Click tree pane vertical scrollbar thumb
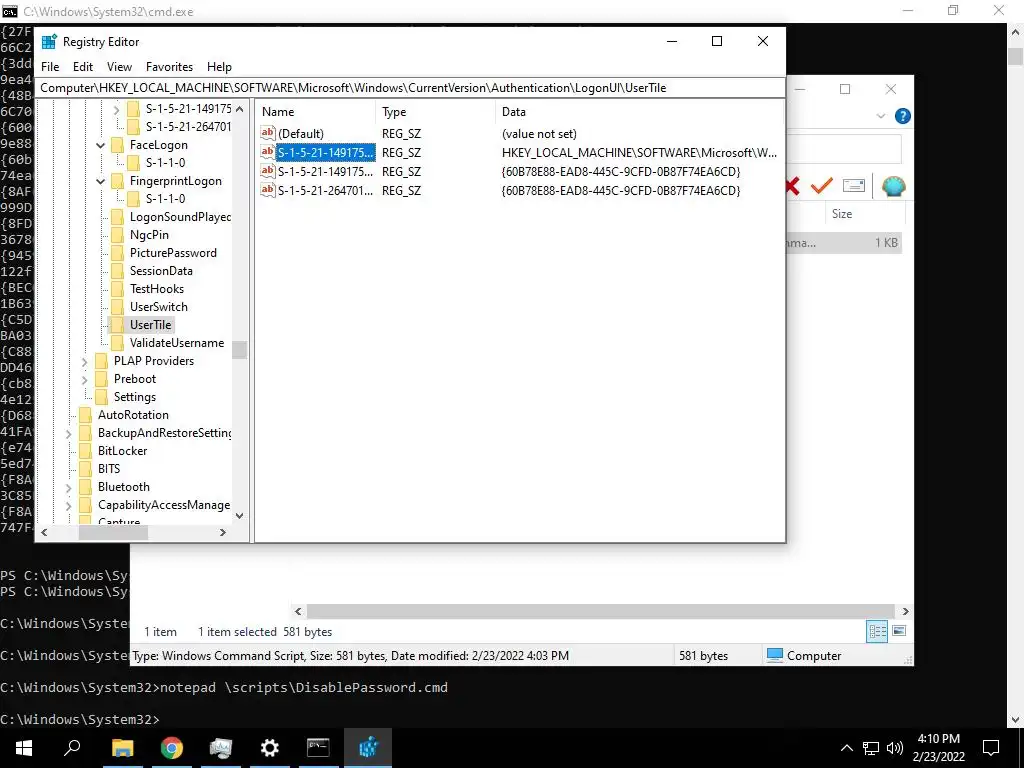The height and width of the screenshot is (768, 1024). click(x=239, y=350)
